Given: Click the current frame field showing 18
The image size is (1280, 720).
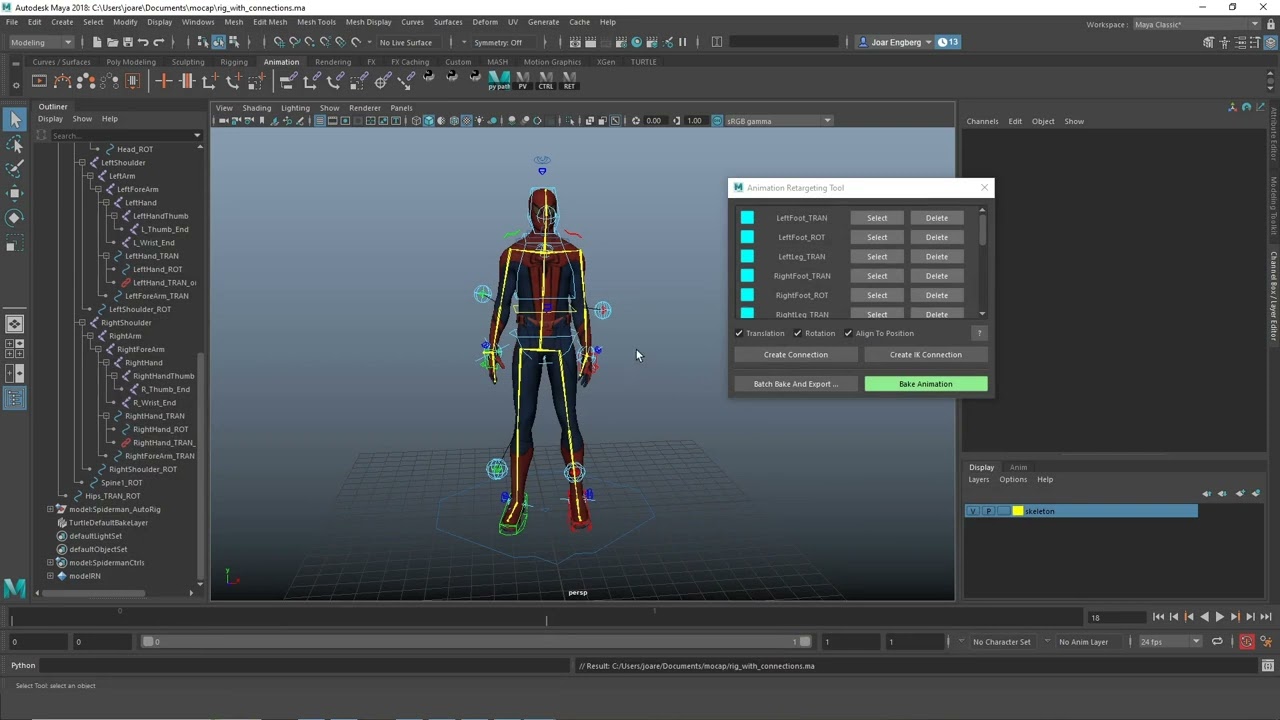Looking at the screenshot, I should click(x=1116, y=617).
